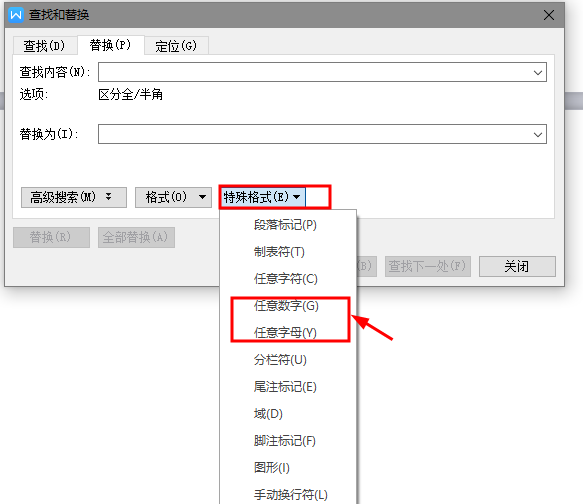This screenshot has width=583, height=504.
Task: Toggle the 特殊格式(E) dropdown
Action: (262, 197)
